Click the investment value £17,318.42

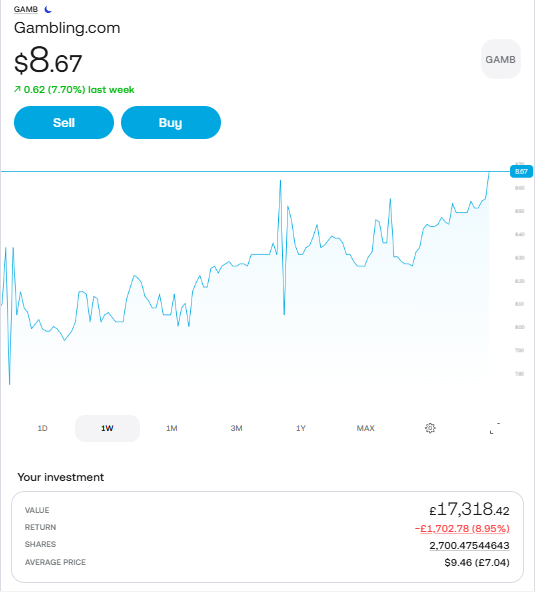(469, 509)
